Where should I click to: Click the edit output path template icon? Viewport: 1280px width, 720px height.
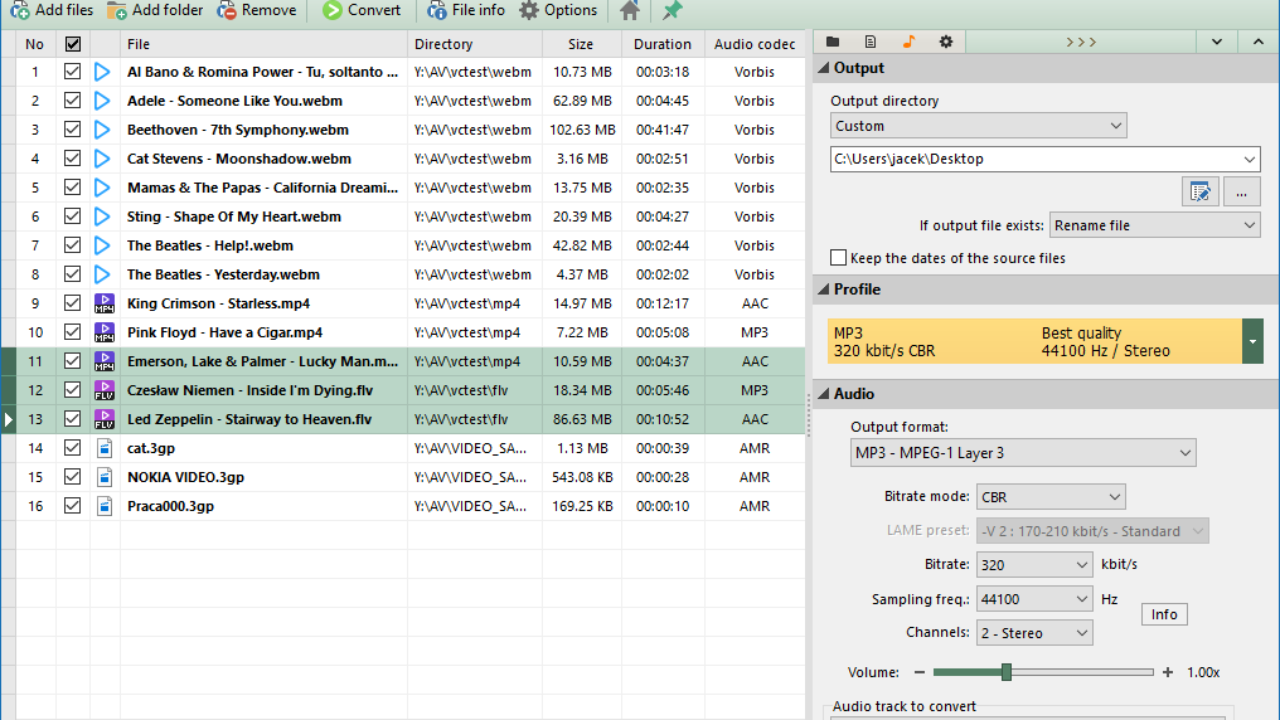[1199, 192]
